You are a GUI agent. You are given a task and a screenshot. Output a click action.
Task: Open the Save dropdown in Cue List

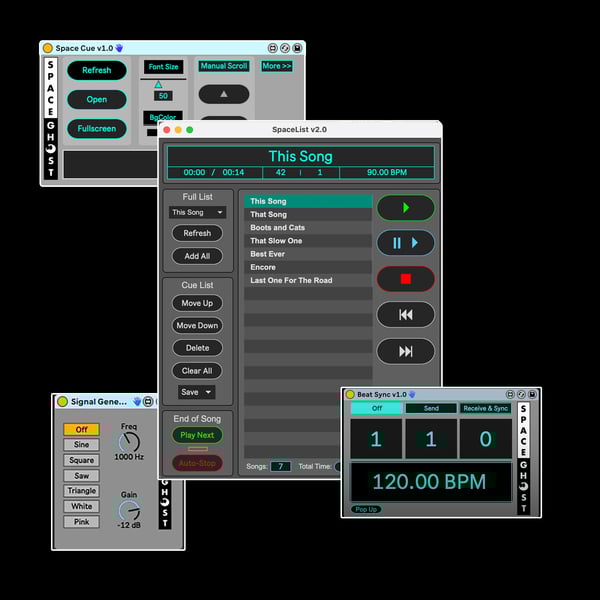coord(196,392)
